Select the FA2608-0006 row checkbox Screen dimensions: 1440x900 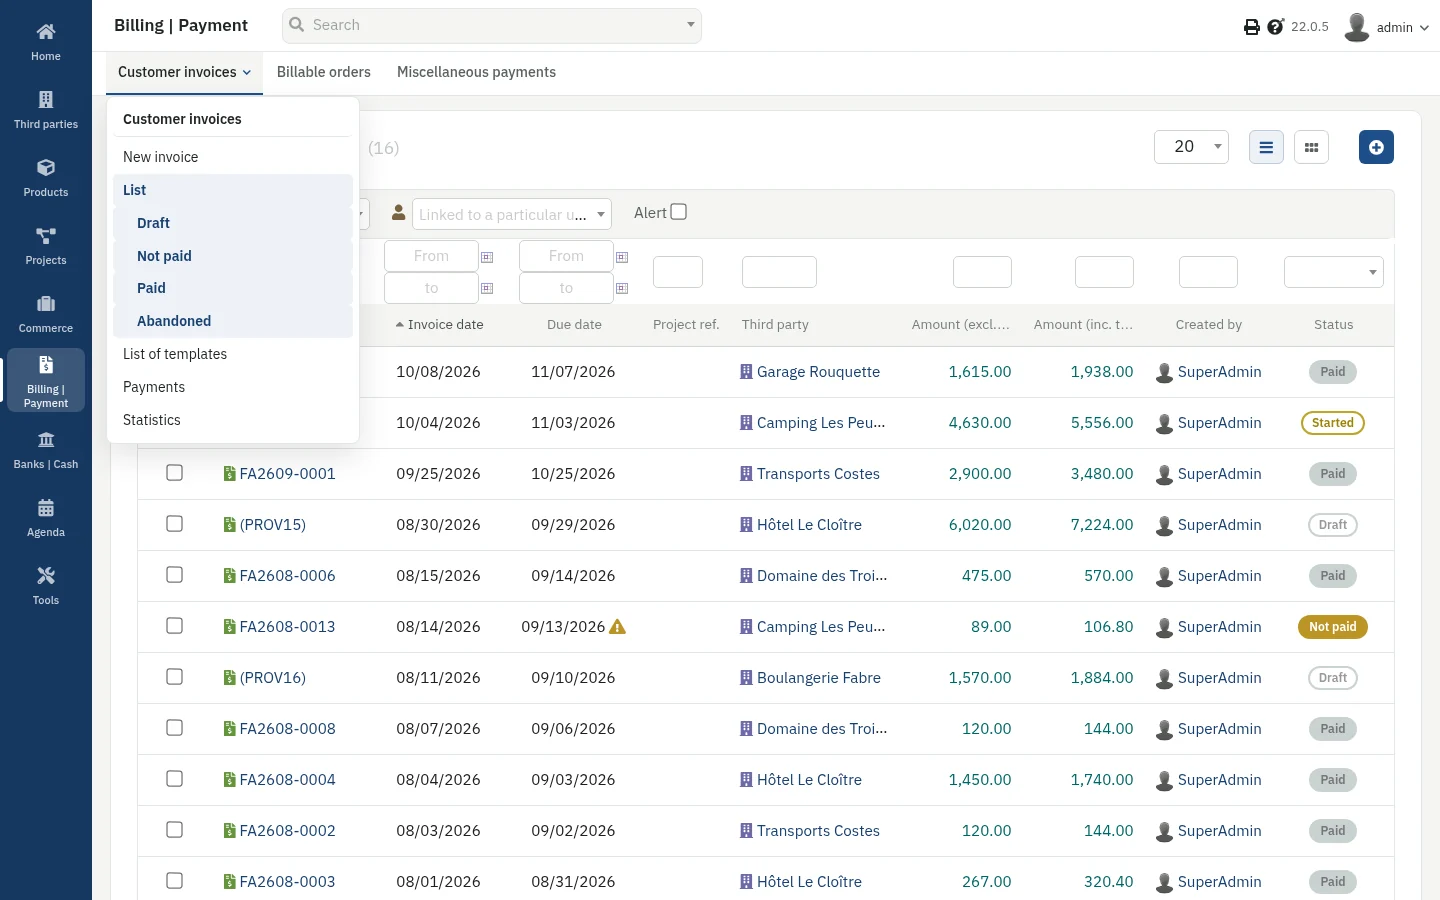pyautogui.click(x=174, y=575)
